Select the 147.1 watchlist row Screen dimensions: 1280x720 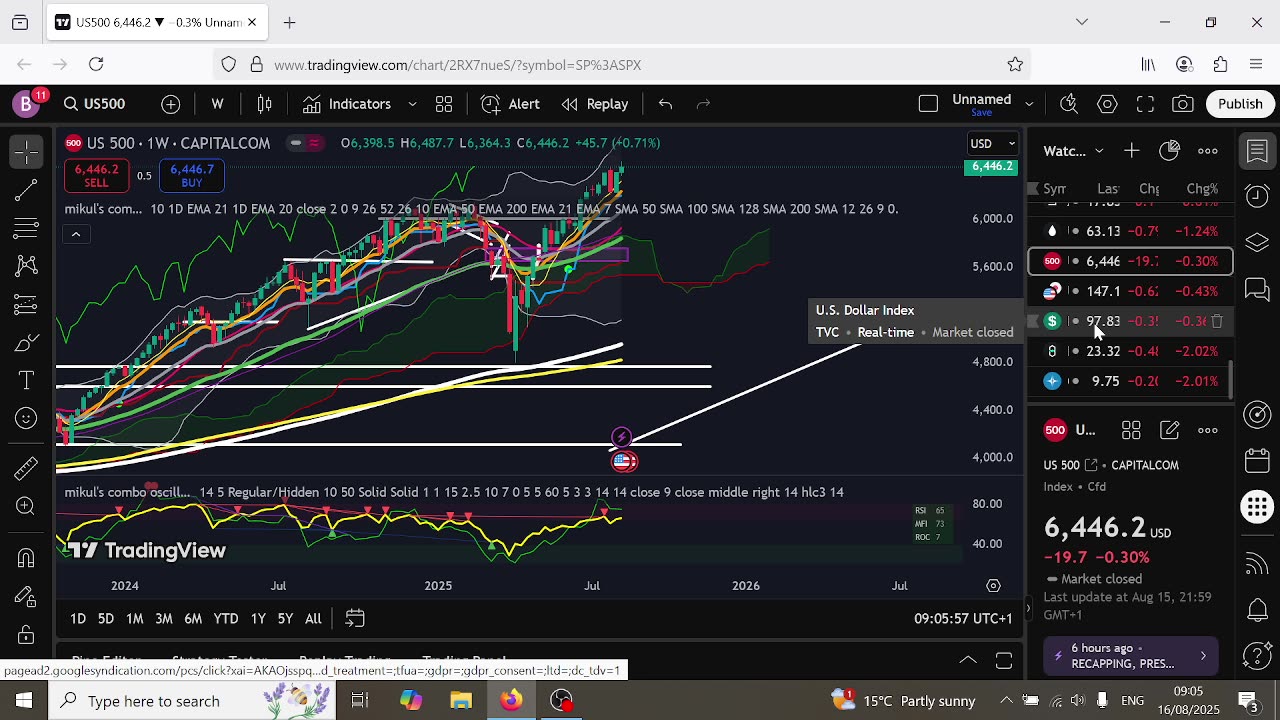tap(1130, 291)
